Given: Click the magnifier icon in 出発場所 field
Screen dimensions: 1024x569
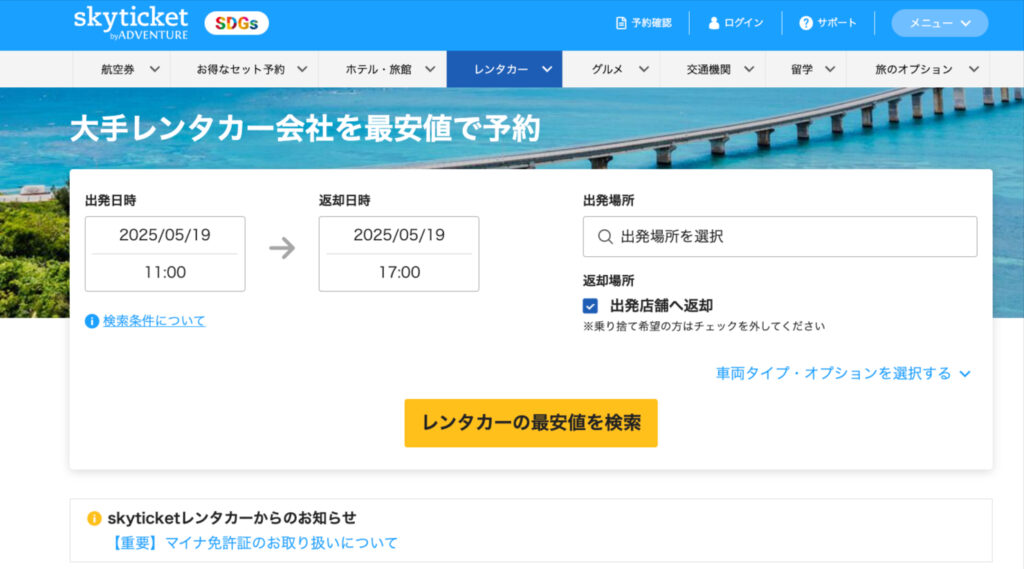Looking at the screenshot, I should (x=605, y=236).
